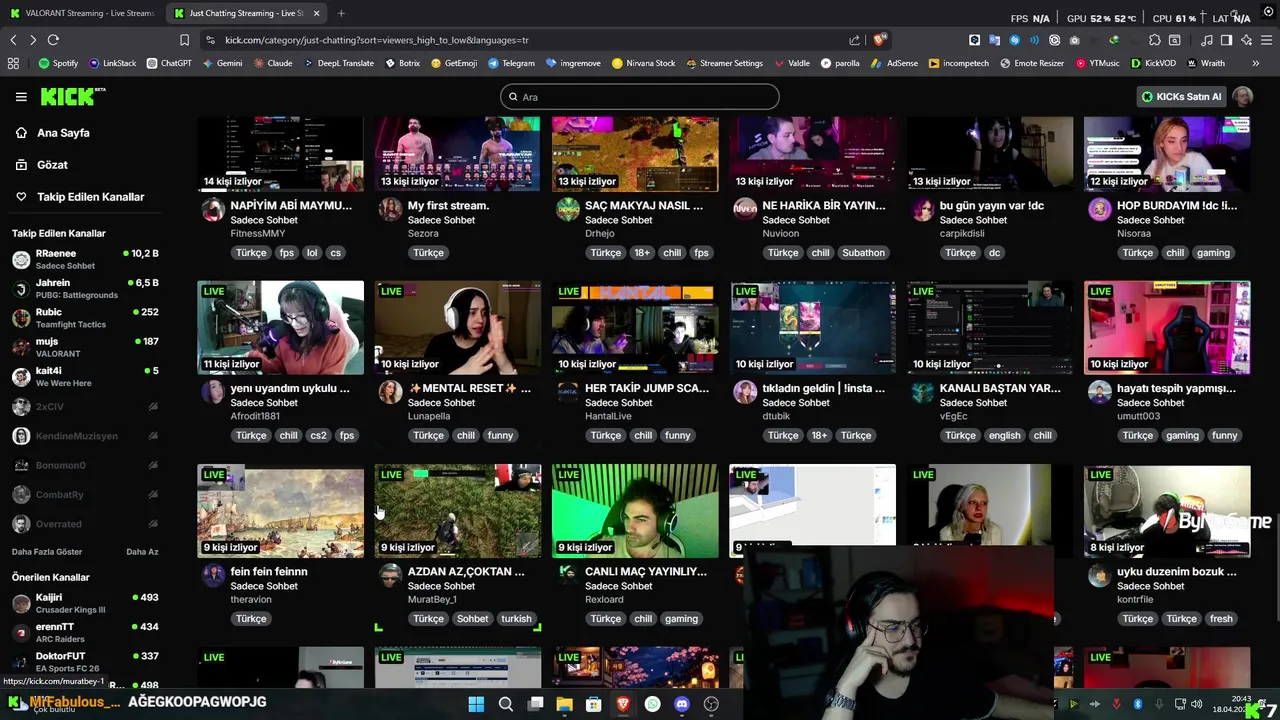
Task: Click Sezora channel name
Action: coord(423,234)
